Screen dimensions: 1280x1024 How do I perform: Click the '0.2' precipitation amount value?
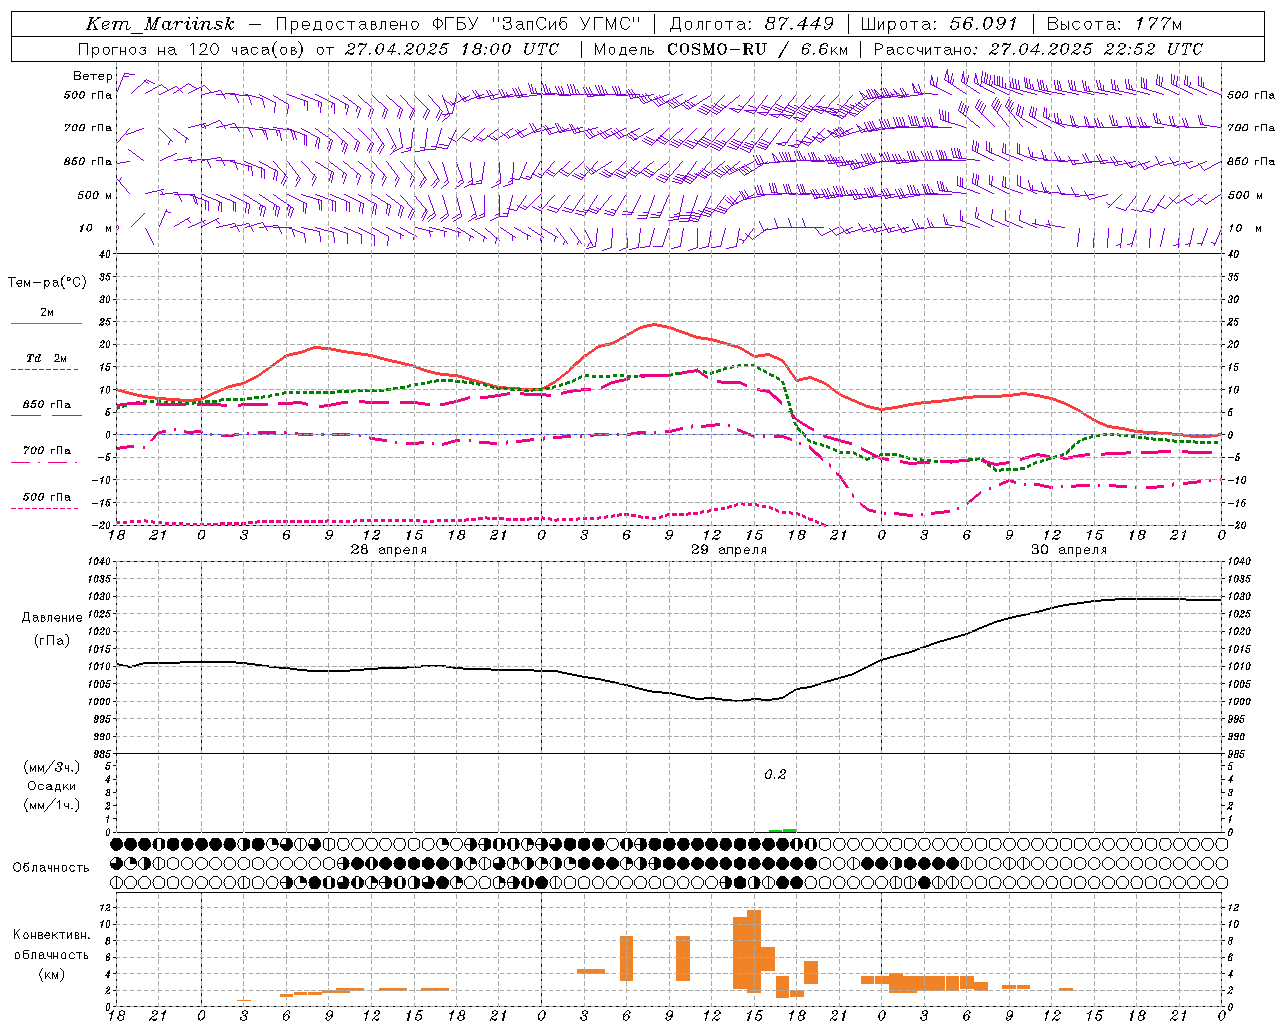point(775,775)
